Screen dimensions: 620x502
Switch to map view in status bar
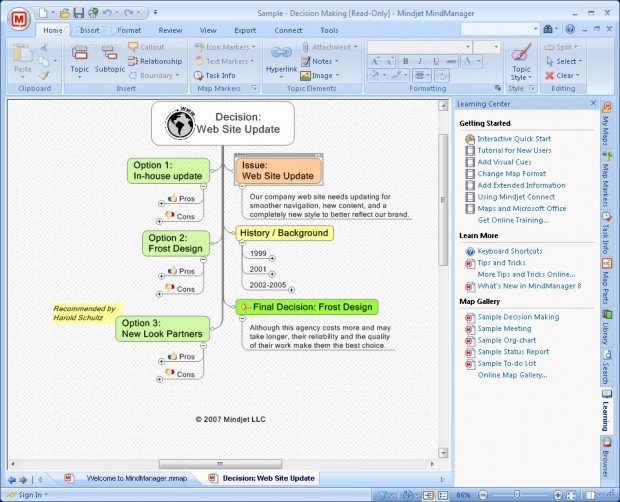[427, 495]
